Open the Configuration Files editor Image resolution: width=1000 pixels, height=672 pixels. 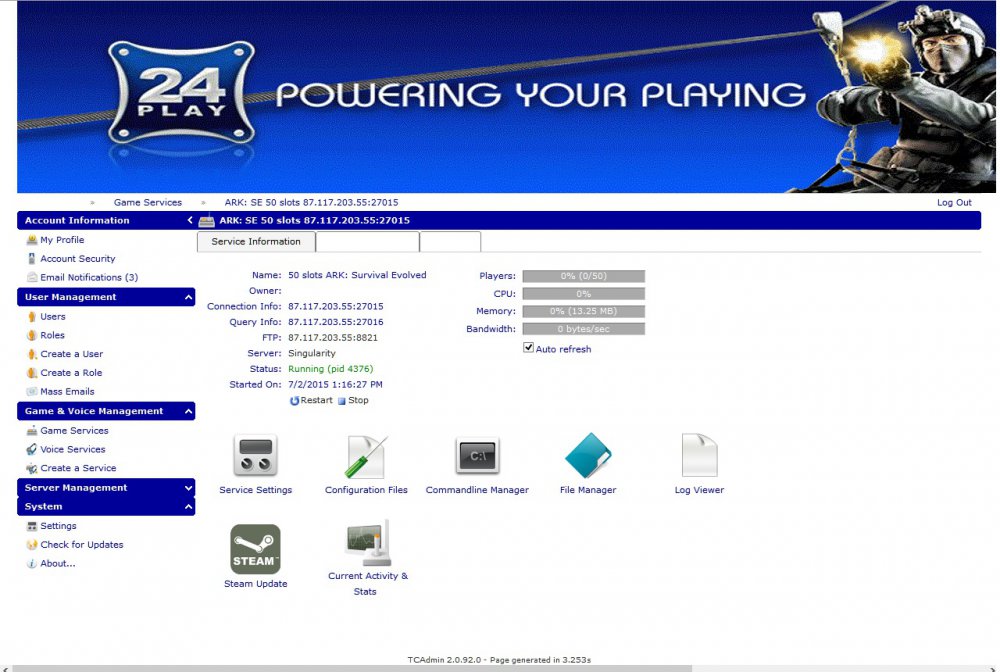coord(365,462)
